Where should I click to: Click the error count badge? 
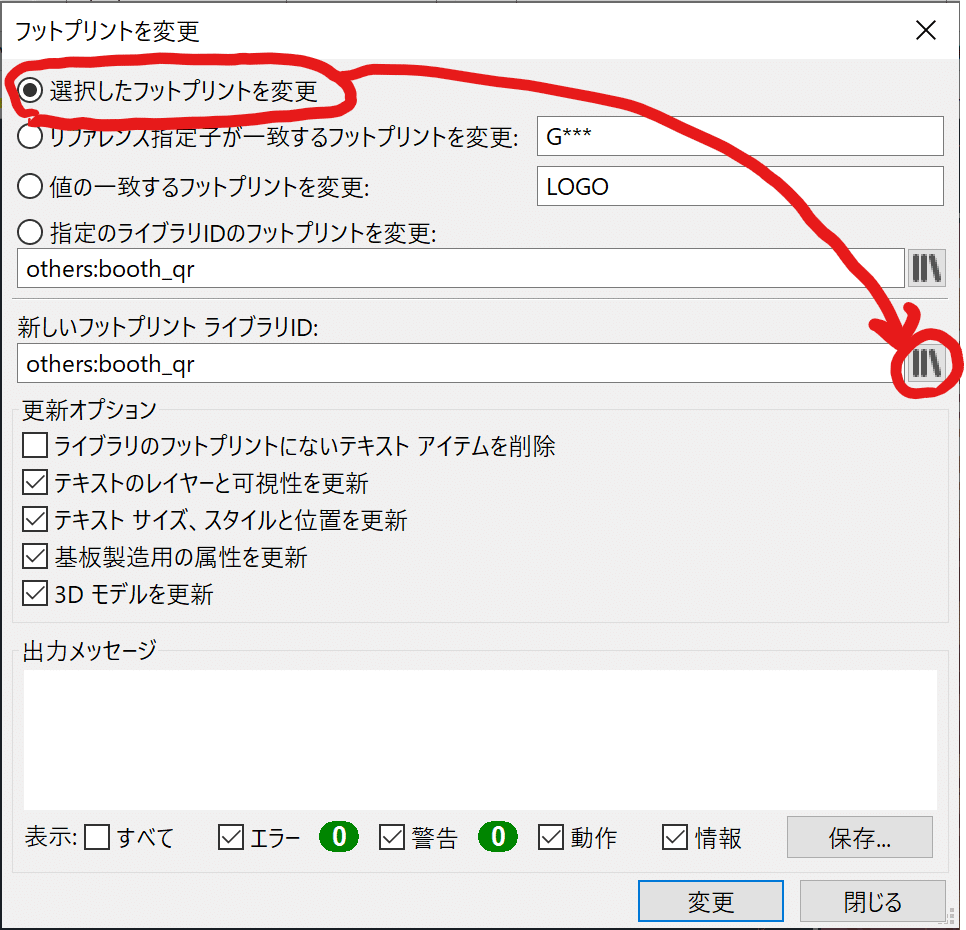(339, 836)
